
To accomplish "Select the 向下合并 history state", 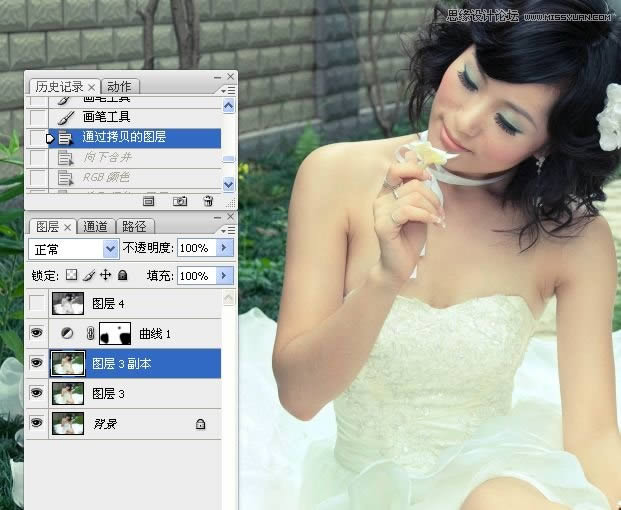I will (x=106, y=157).
